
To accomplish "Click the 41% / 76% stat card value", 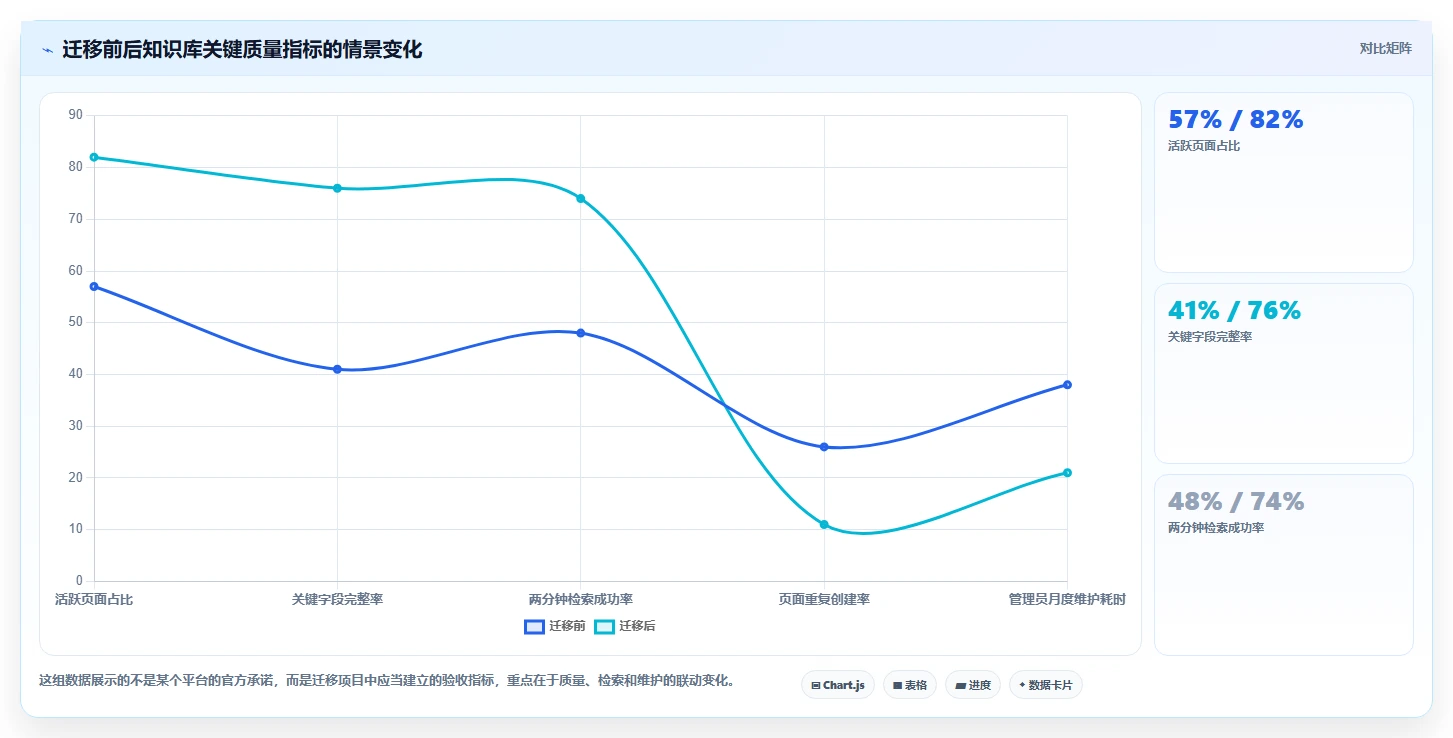I will tap(1234, 311).
